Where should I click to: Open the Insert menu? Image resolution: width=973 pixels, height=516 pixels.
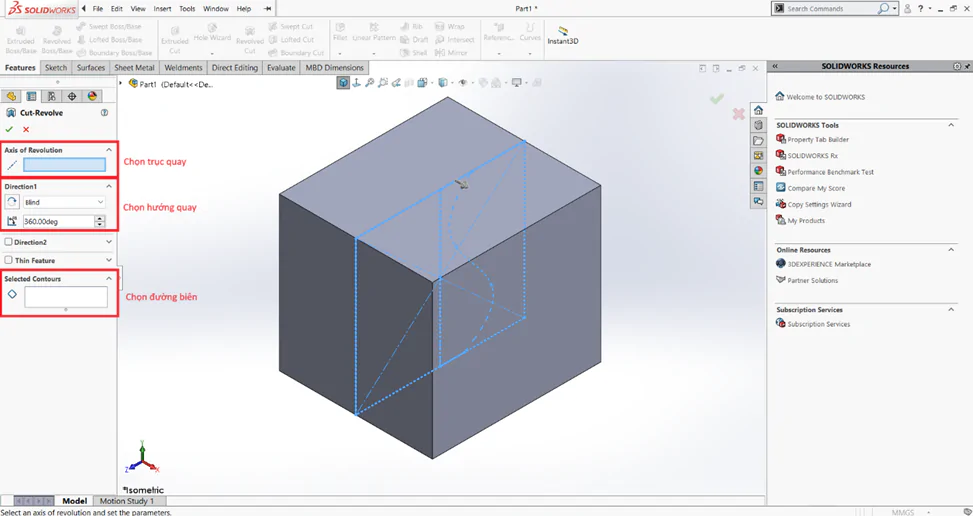coord(162,9)
